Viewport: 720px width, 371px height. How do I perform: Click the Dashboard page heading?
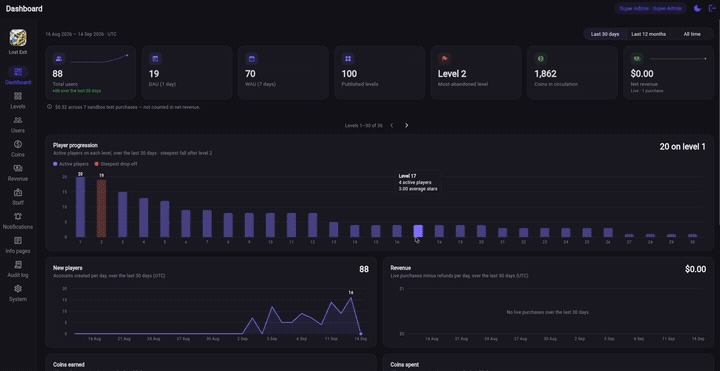(24, 8)
